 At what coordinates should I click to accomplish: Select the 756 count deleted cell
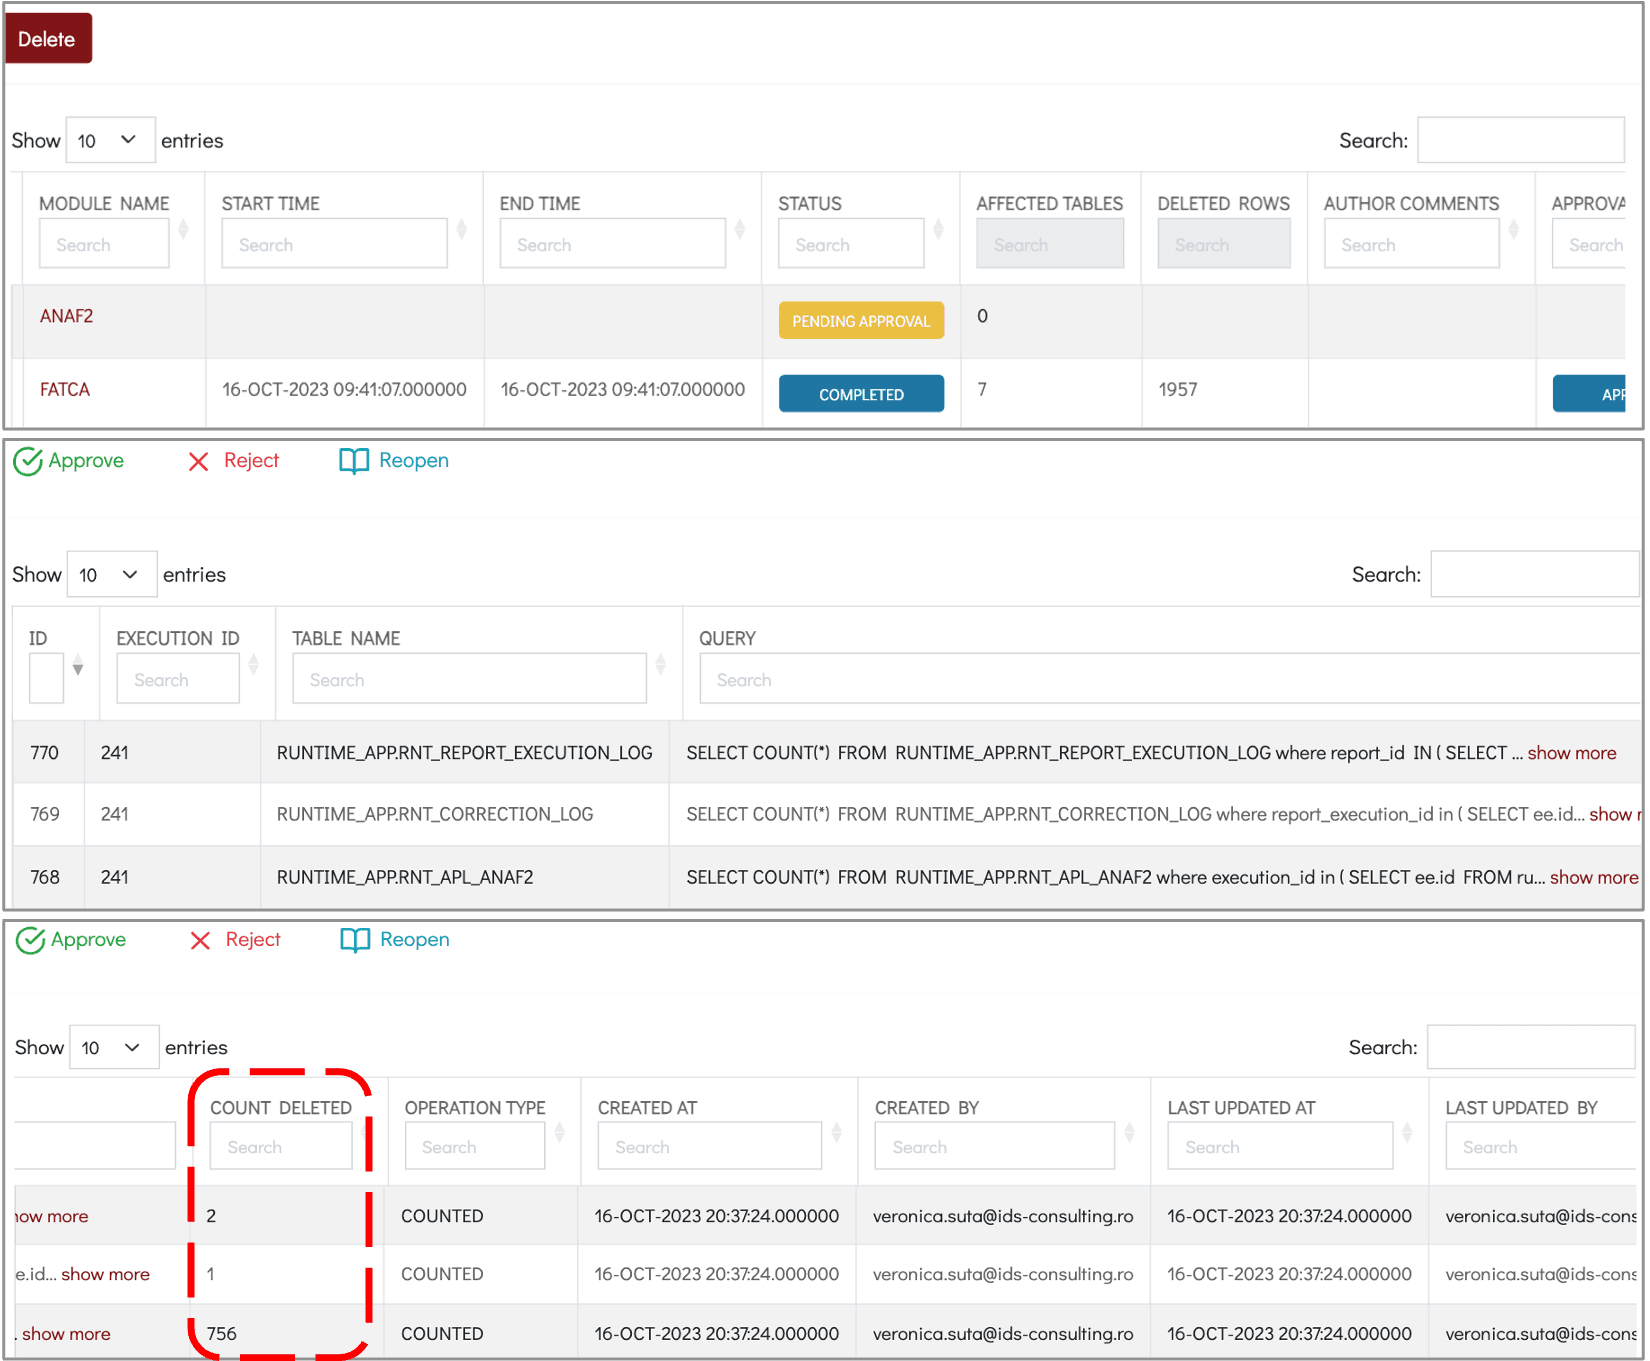tap(222, 1334)
